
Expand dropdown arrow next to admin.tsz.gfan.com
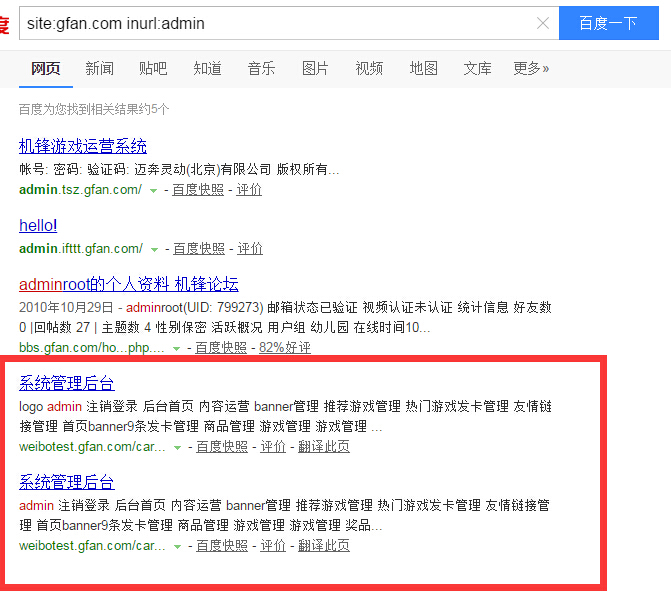(x=153, y=190)
